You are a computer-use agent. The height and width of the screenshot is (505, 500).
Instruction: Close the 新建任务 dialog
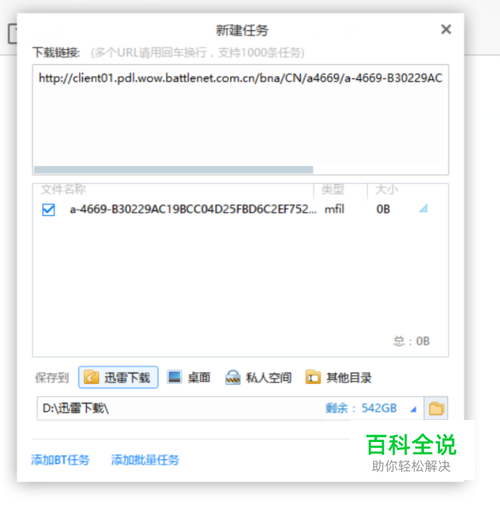click(x=446, y=29)
